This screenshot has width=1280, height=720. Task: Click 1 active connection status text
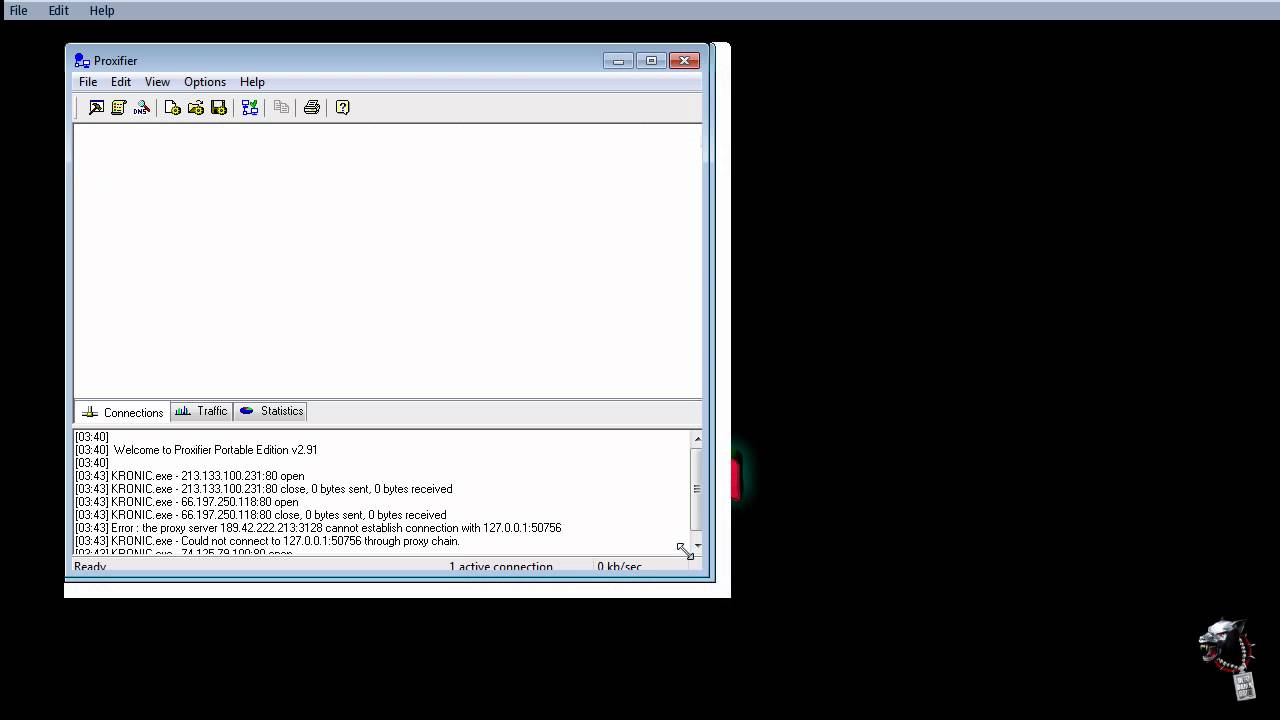click(500, 567)
